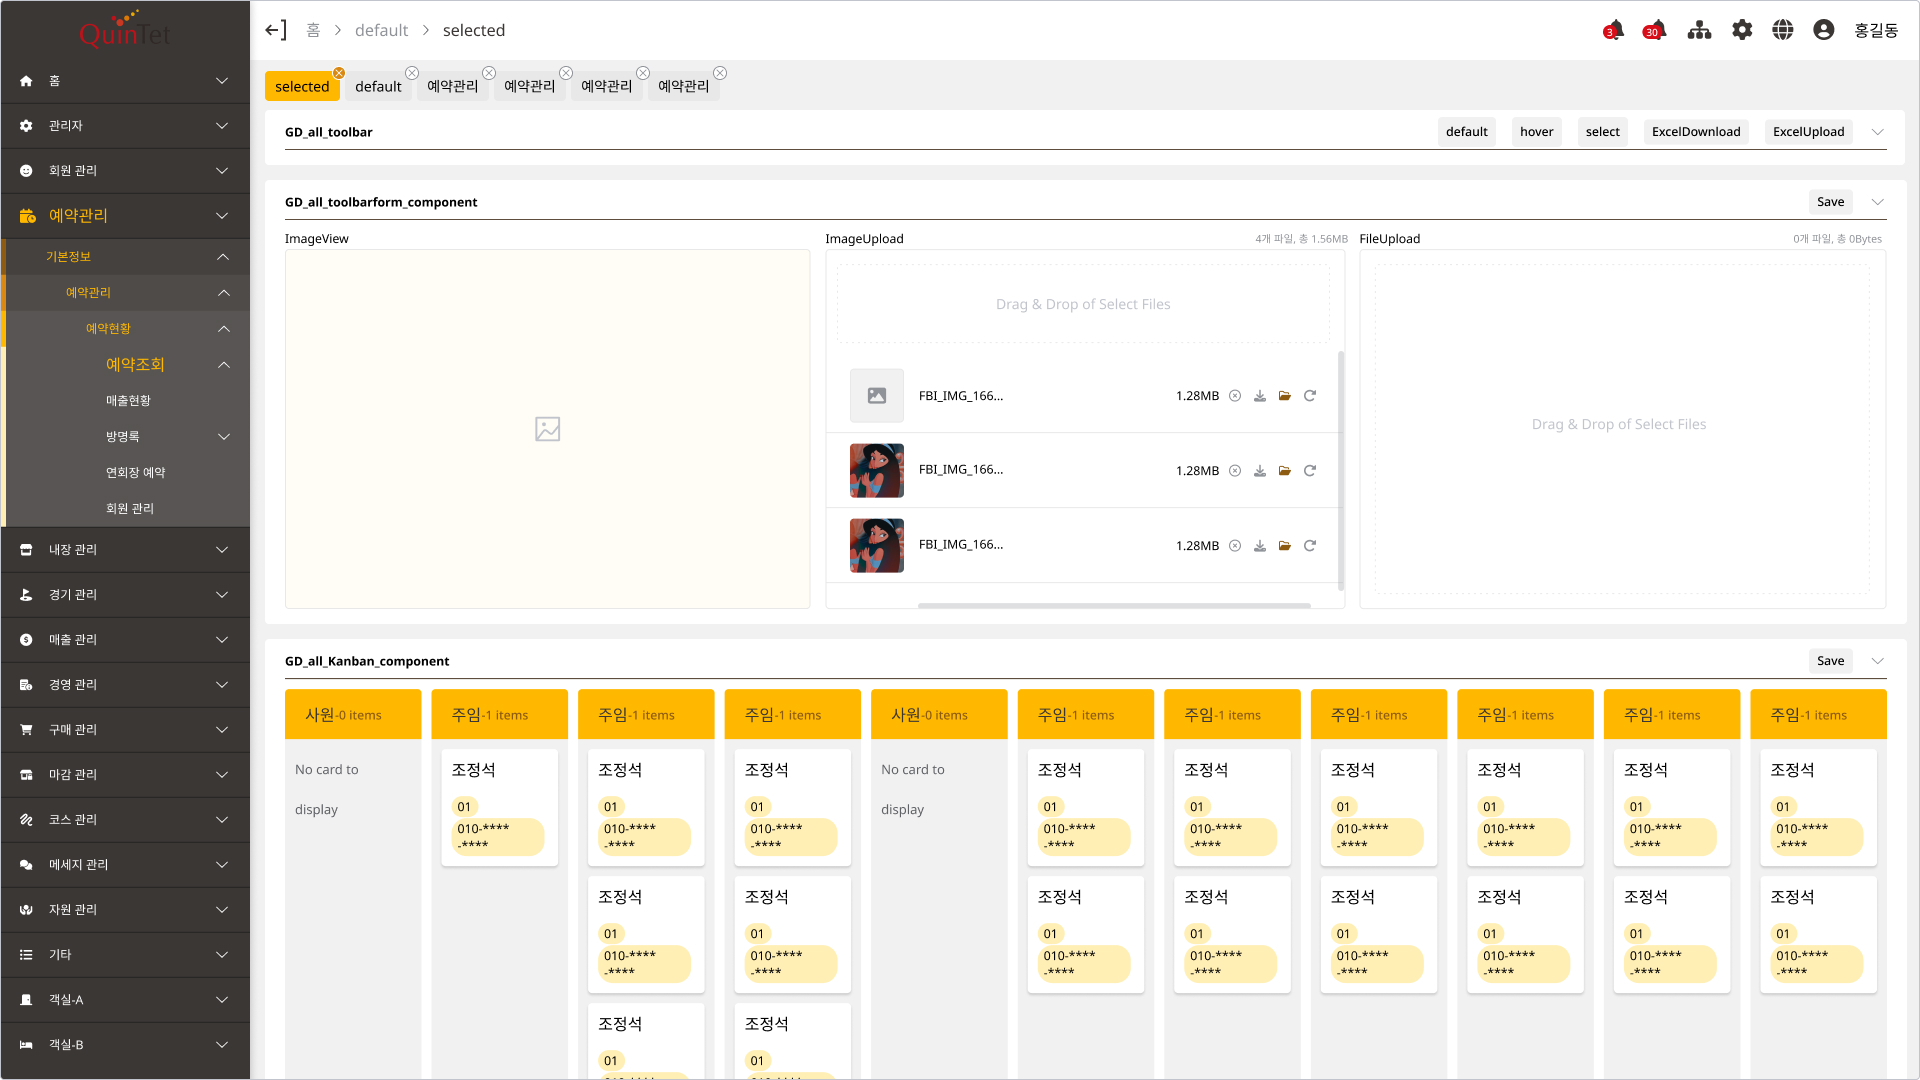
Task: Open the bell notification with 30 badge
Action: point(1656,30)
